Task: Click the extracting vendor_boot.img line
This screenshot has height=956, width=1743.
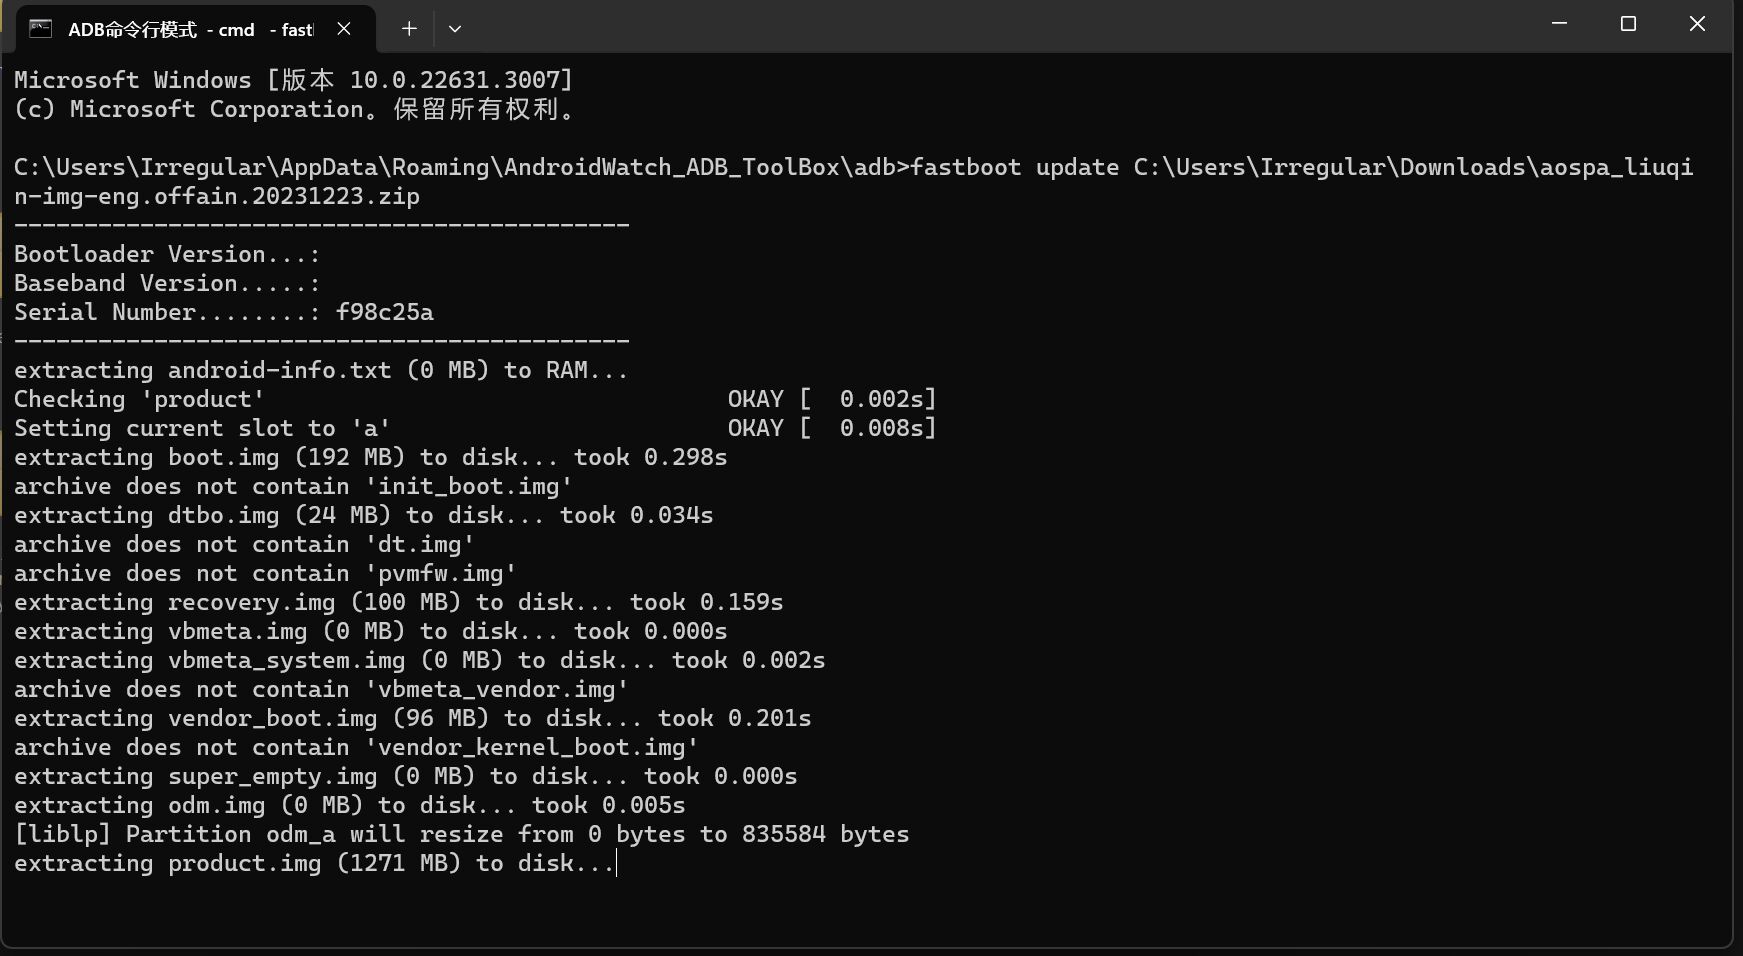Action: click(x=412, y=718)
